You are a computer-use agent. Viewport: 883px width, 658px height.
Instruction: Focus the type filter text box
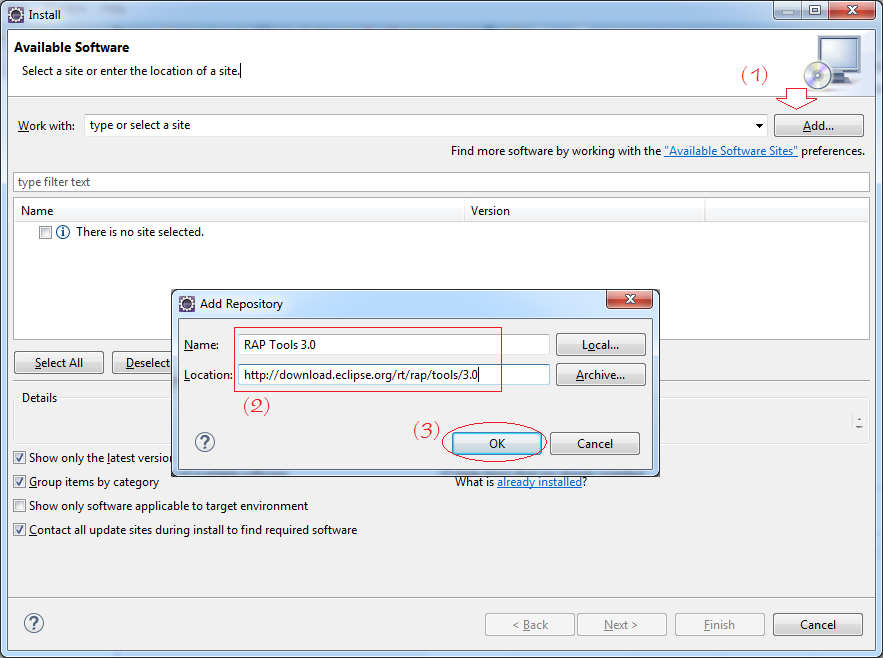(441, 182)
